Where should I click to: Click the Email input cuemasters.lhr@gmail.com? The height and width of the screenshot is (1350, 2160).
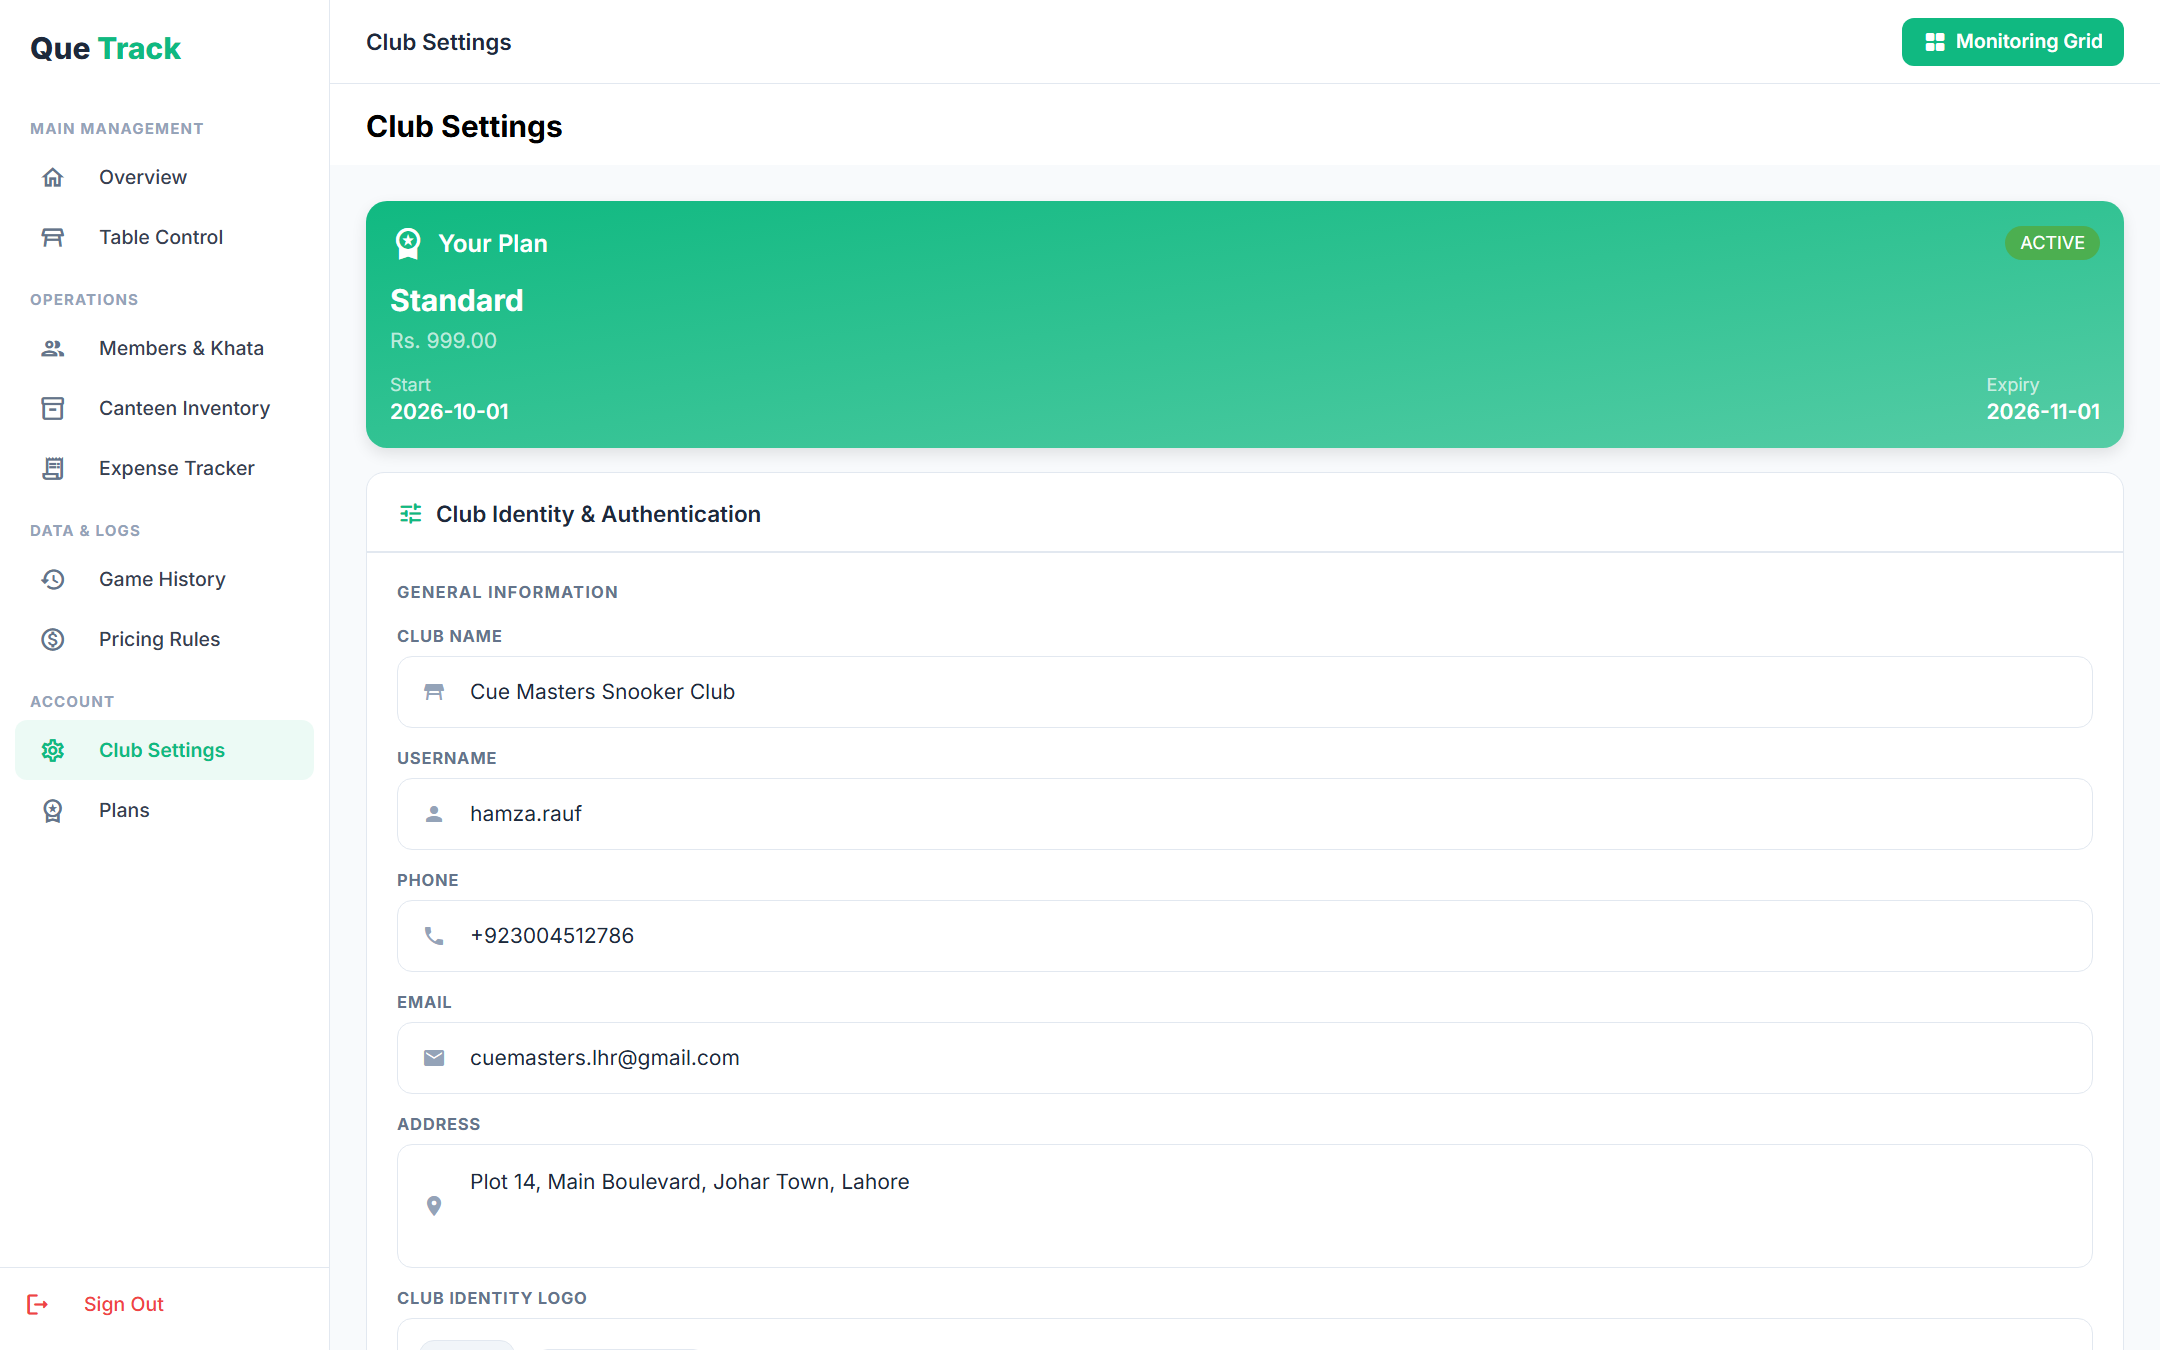[x=1244, y=1058]
